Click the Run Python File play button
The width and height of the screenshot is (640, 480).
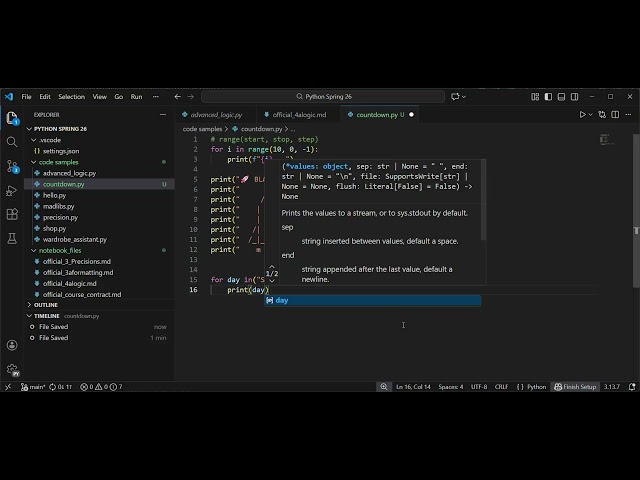(582, 115)
